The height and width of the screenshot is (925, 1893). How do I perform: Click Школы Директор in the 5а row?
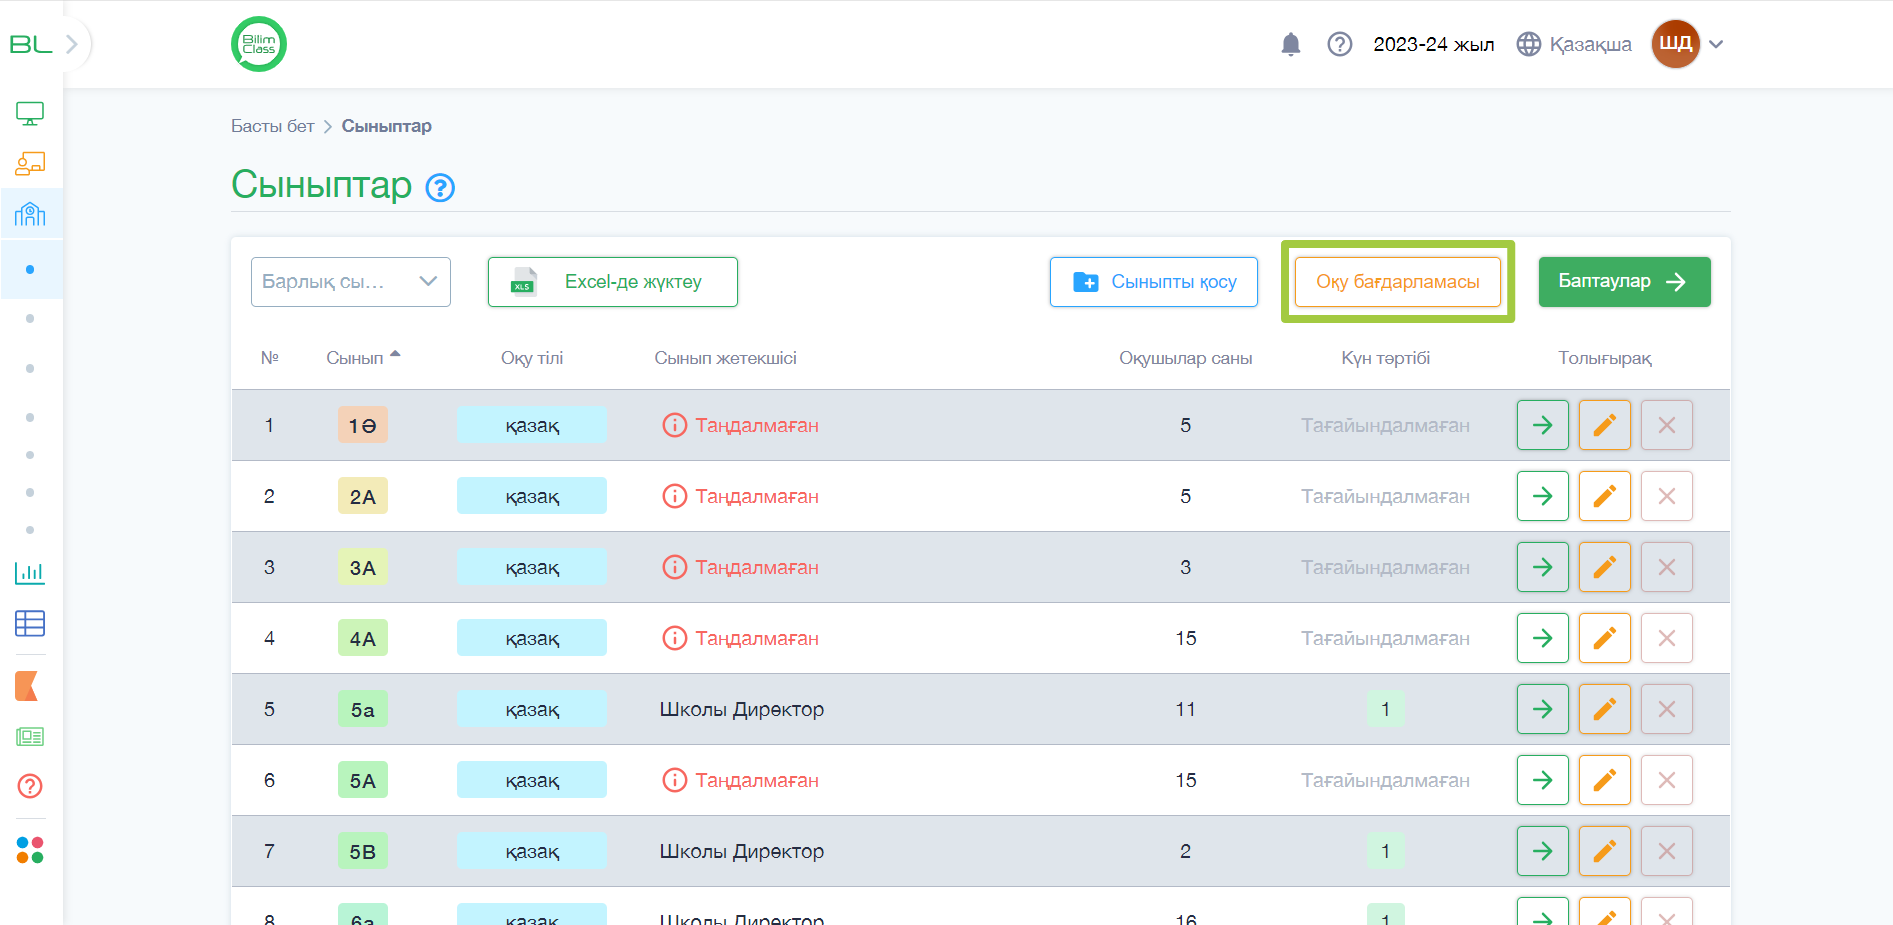pos(742,709)
